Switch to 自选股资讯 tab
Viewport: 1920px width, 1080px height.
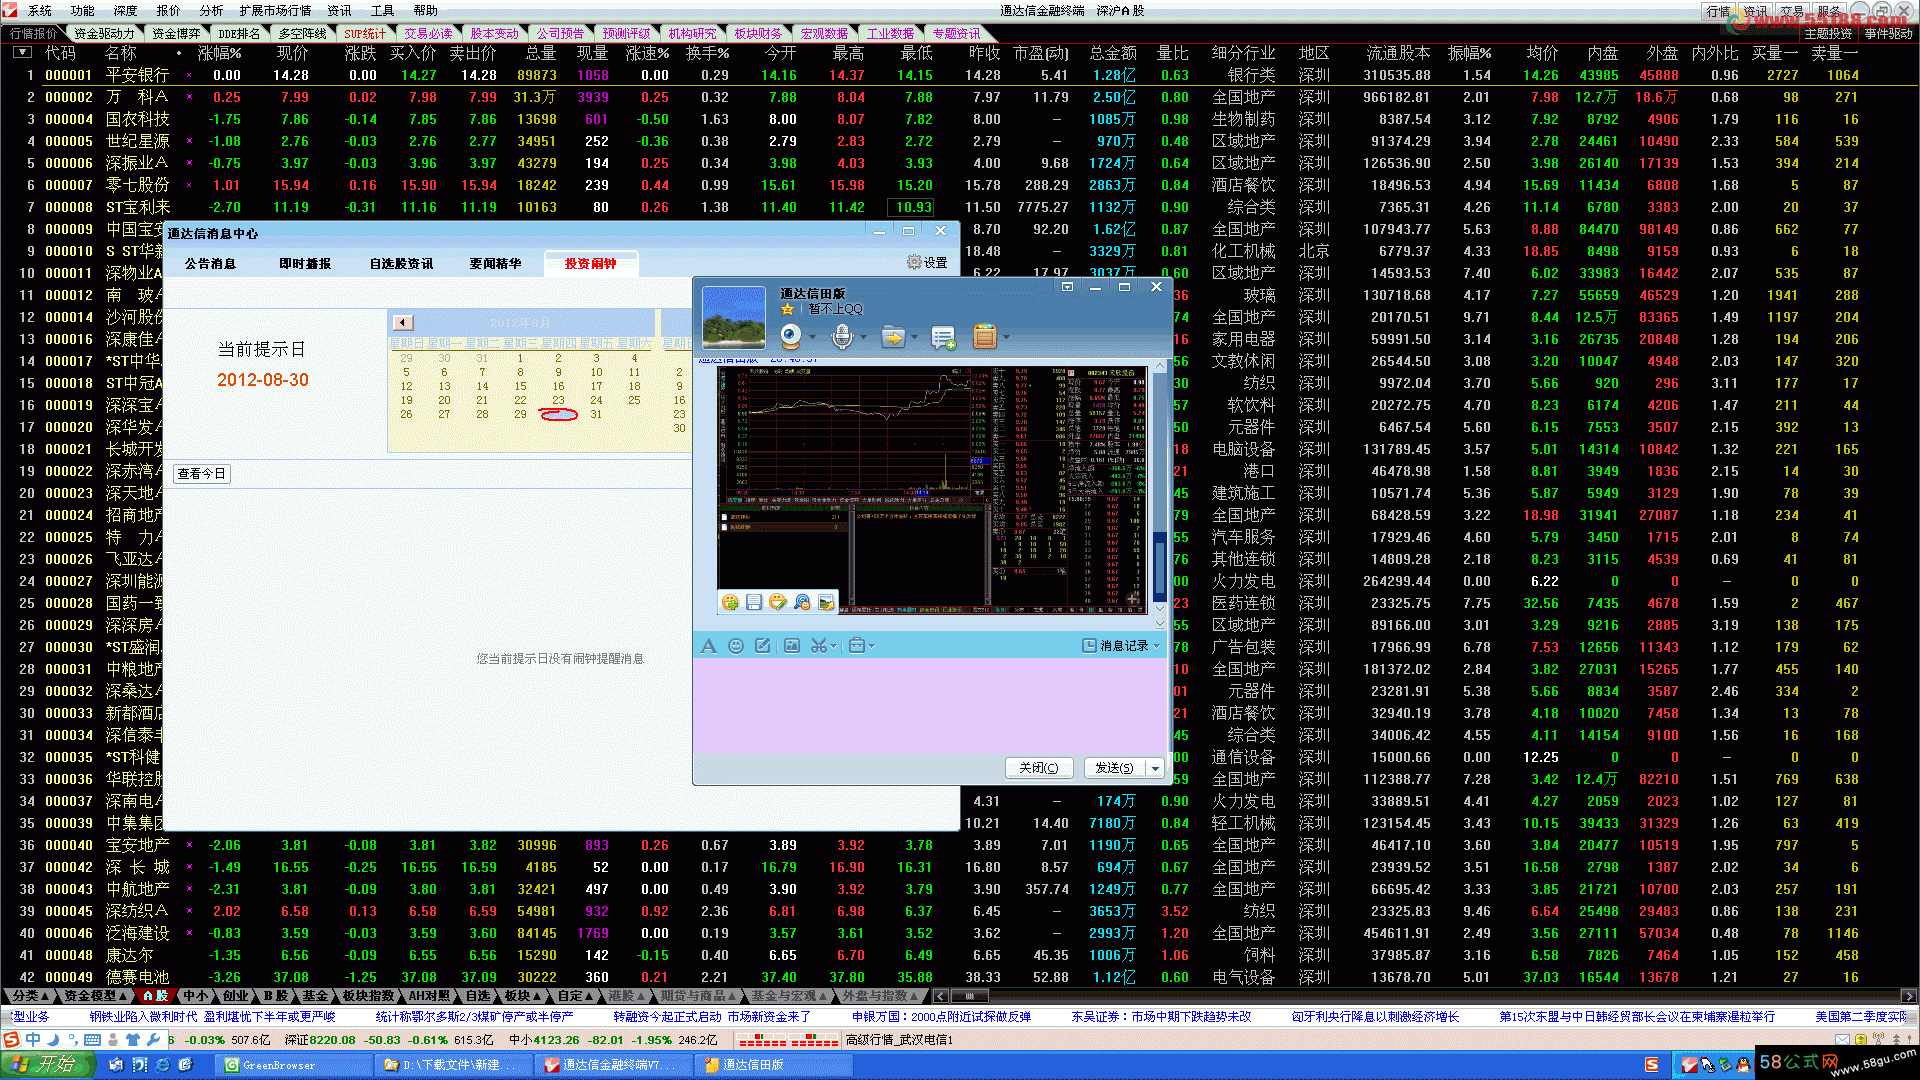401,264
